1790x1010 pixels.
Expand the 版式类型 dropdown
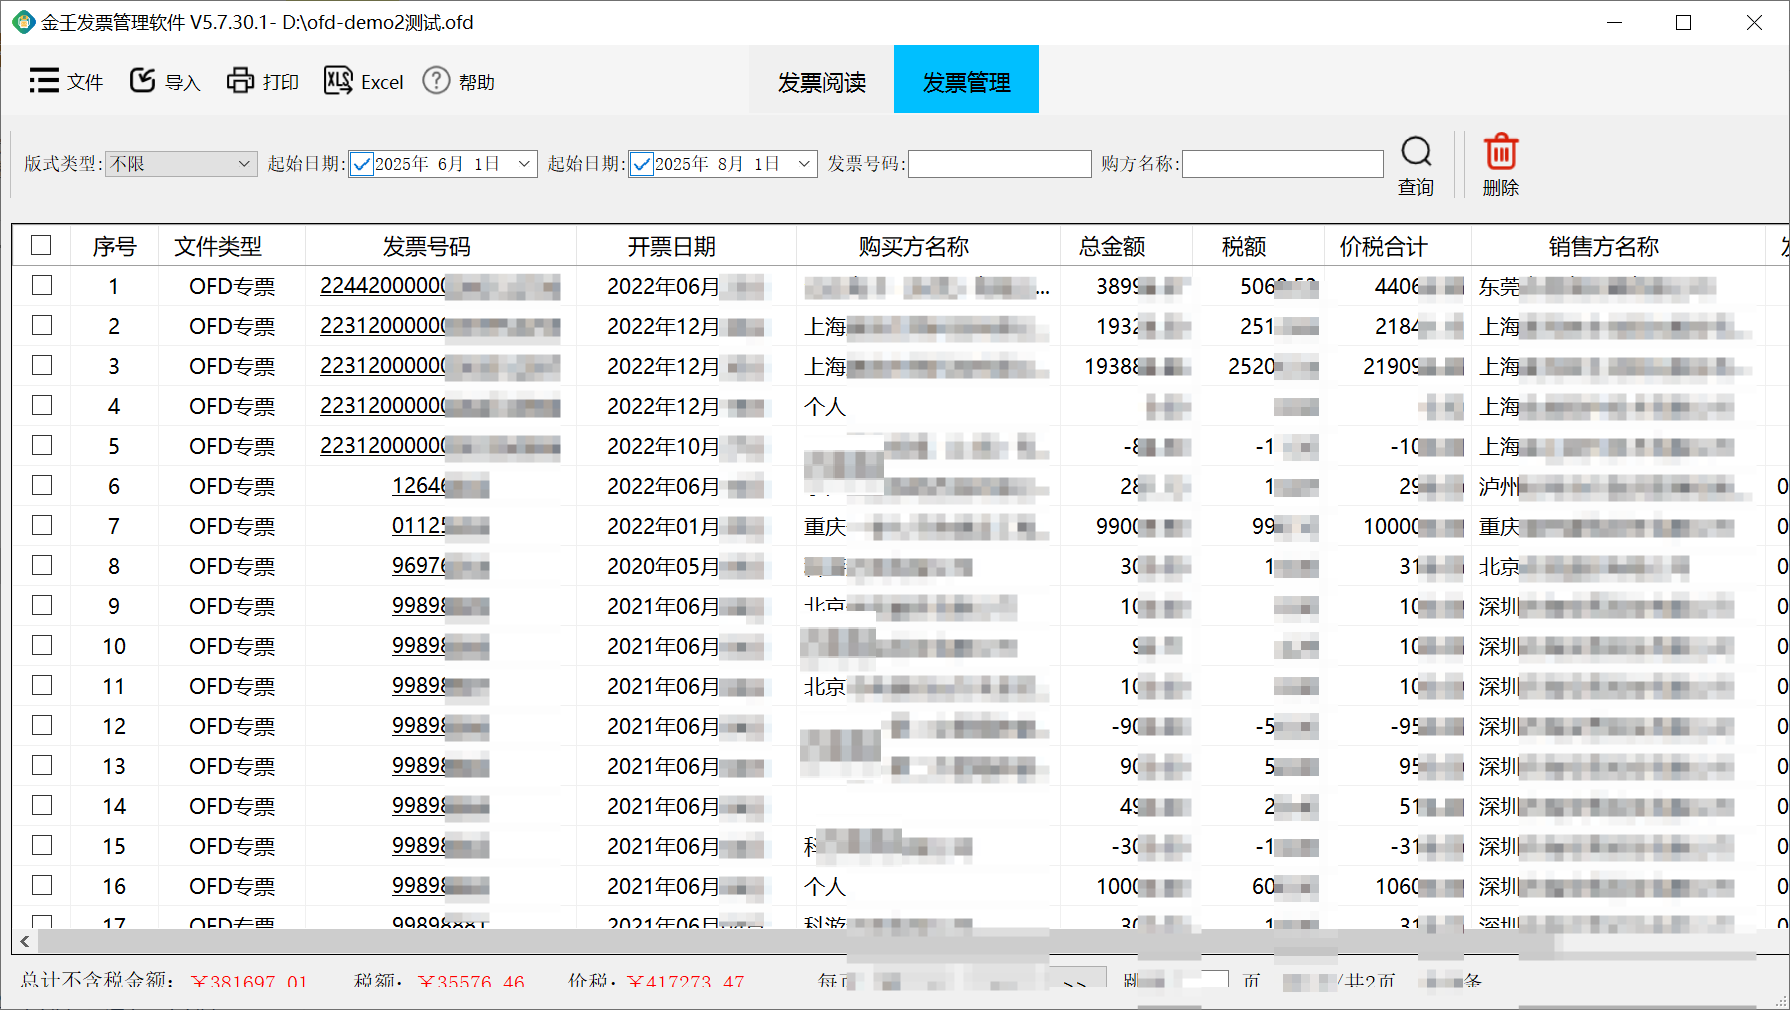tap(243, 164)
